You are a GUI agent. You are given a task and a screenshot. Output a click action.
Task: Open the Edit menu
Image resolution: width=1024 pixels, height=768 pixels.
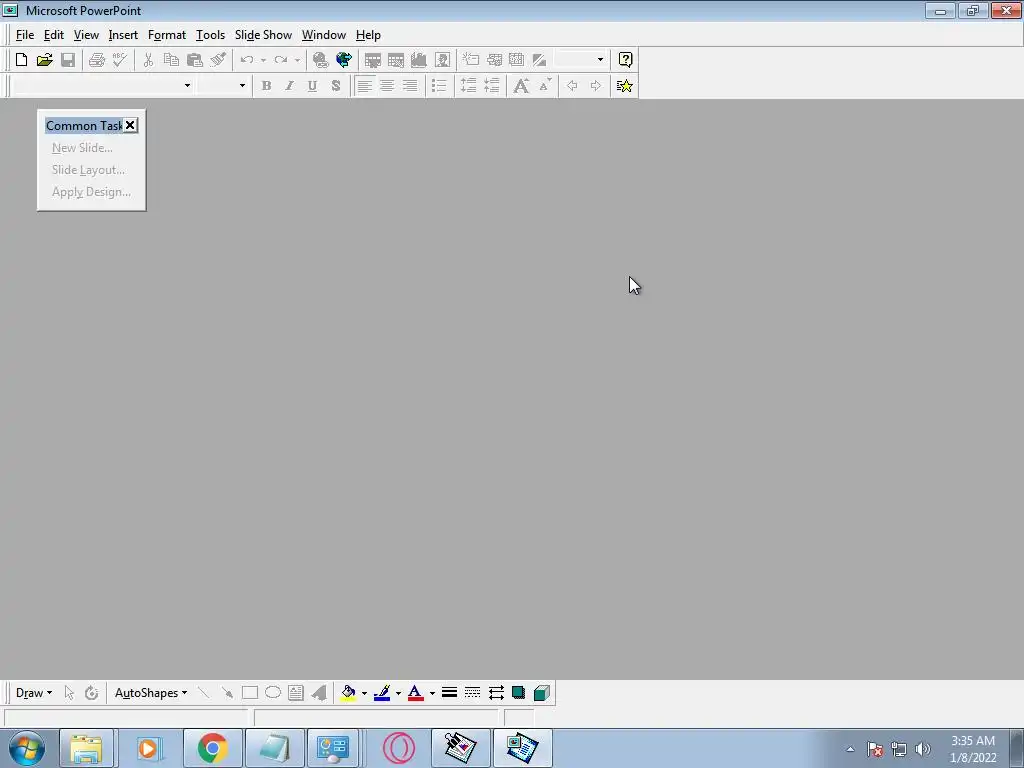click(x=54, y=35)
